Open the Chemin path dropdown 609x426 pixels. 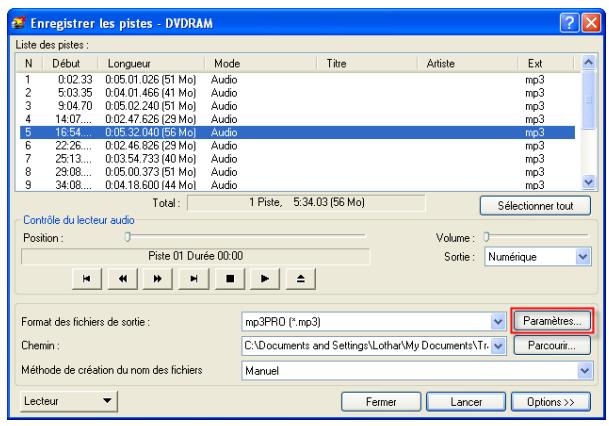499,346
